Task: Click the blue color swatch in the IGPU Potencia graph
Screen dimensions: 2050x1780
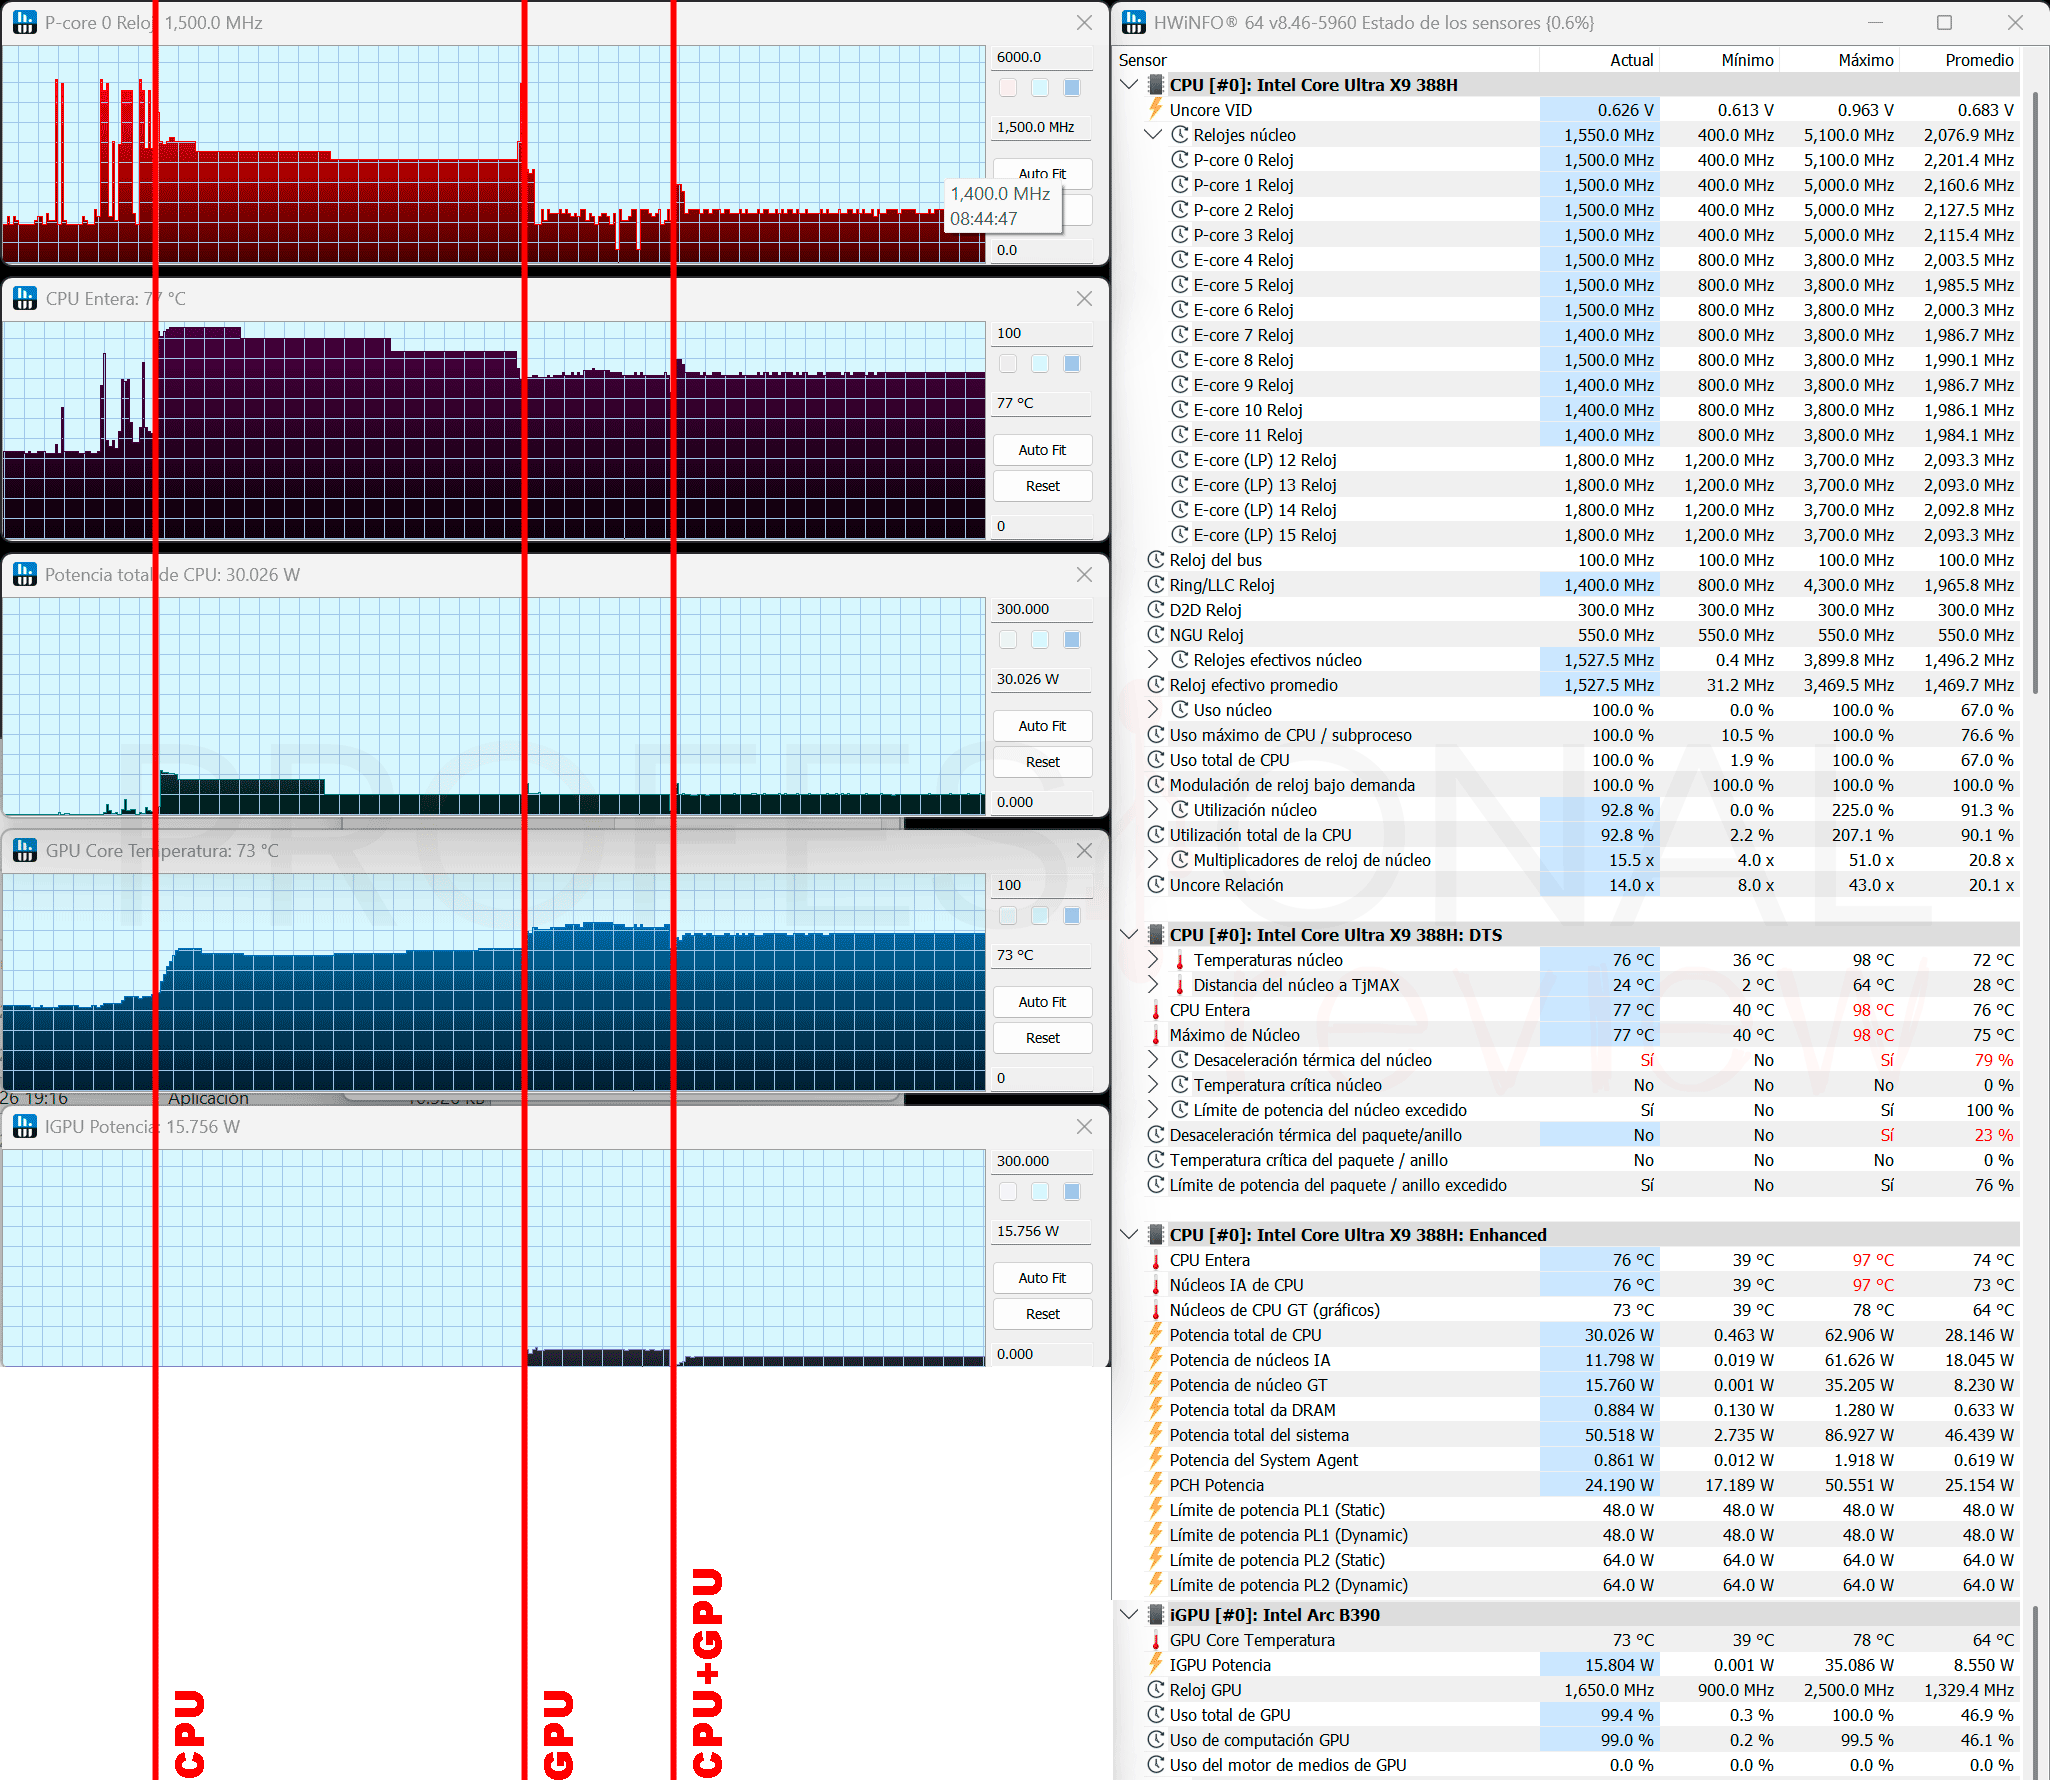Action: (1072, 1192)
